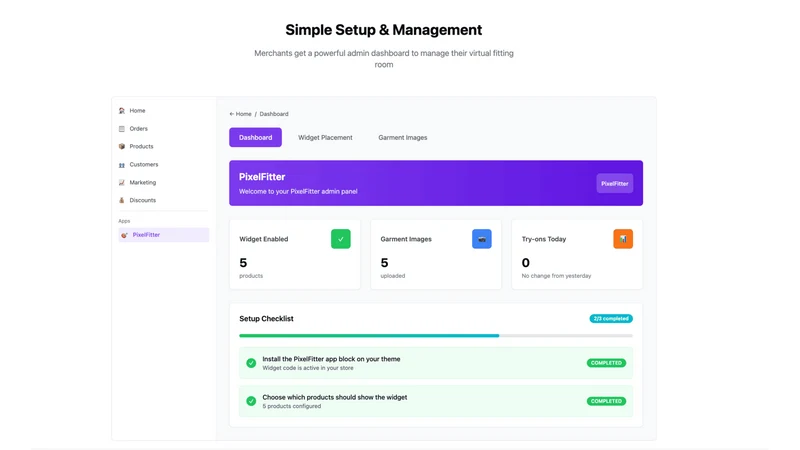Click the blue Garment Images icon
The width and height of the screenshot is (800, 450).
pos(482,239)
